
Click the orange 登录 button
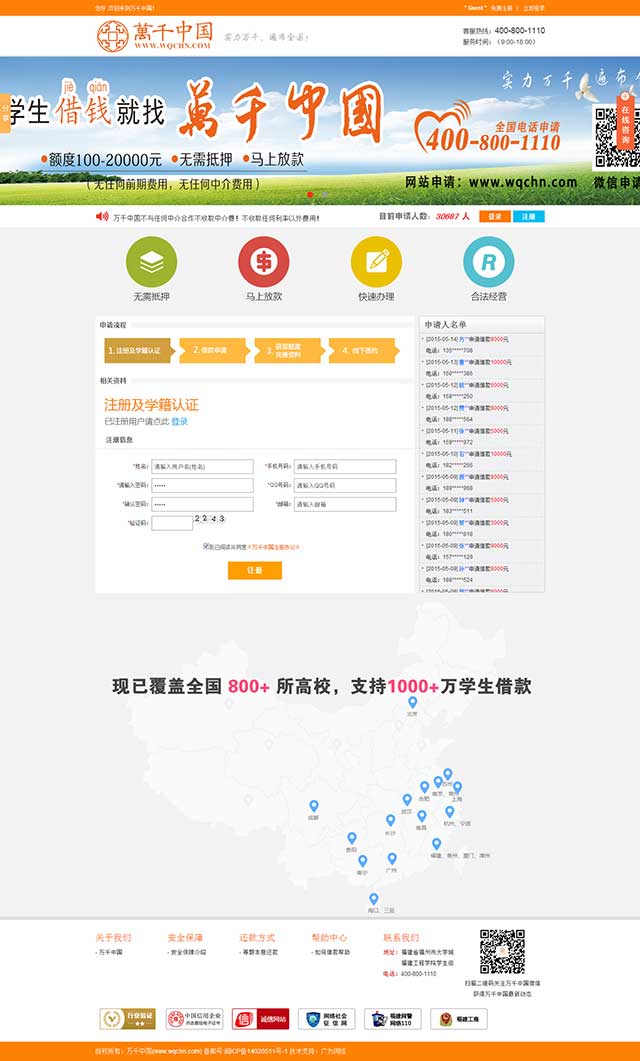pos(495,217)
